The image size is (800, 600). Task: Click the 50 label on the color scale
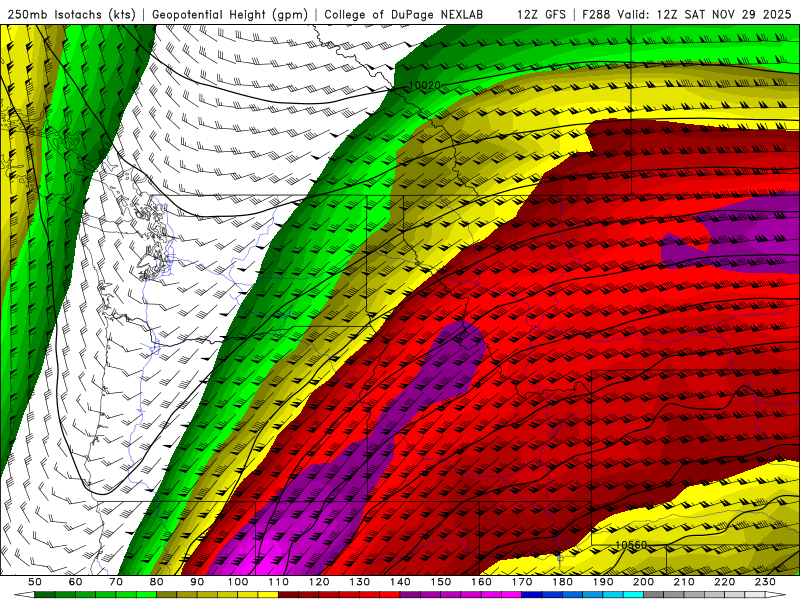pos(35,582)
